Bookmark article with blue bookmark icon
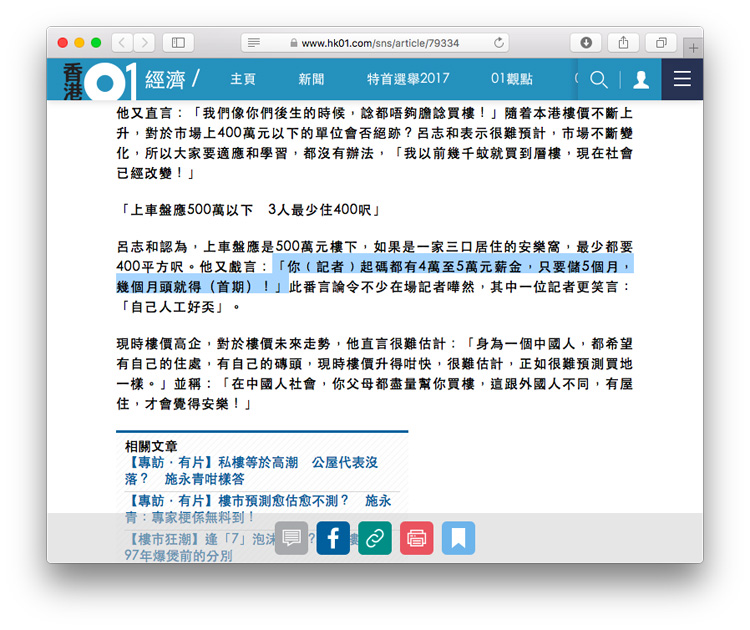Screen dimensions: 750x630 click(458, 538)
